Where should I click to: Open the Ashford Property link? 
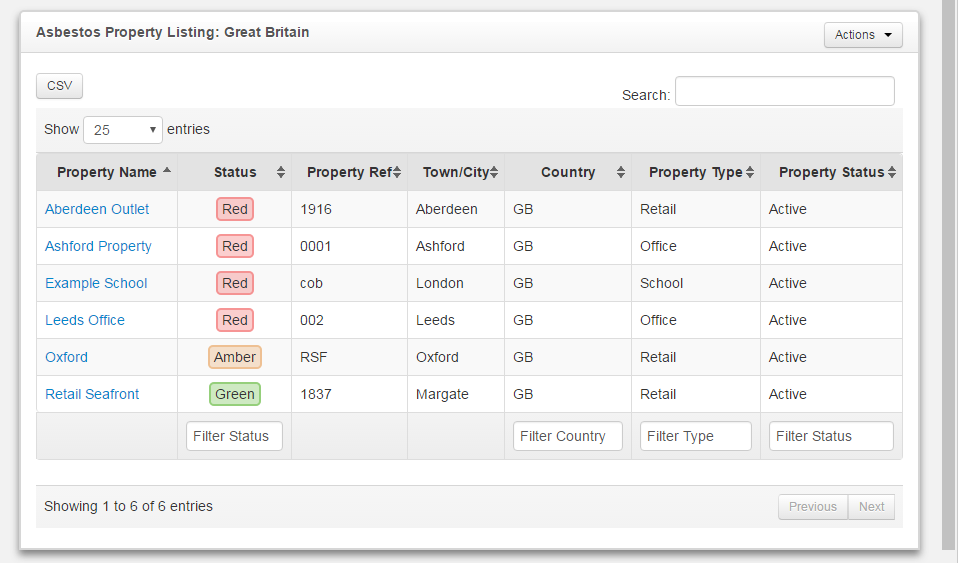(x=98, y=246)
